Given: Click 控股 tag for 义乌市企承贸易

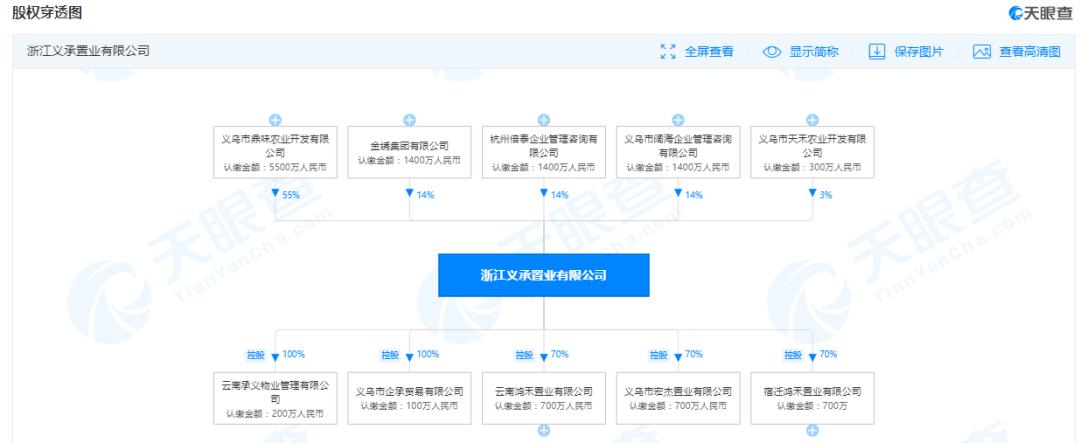Looking at the screenshot, I should pos(390,355).
